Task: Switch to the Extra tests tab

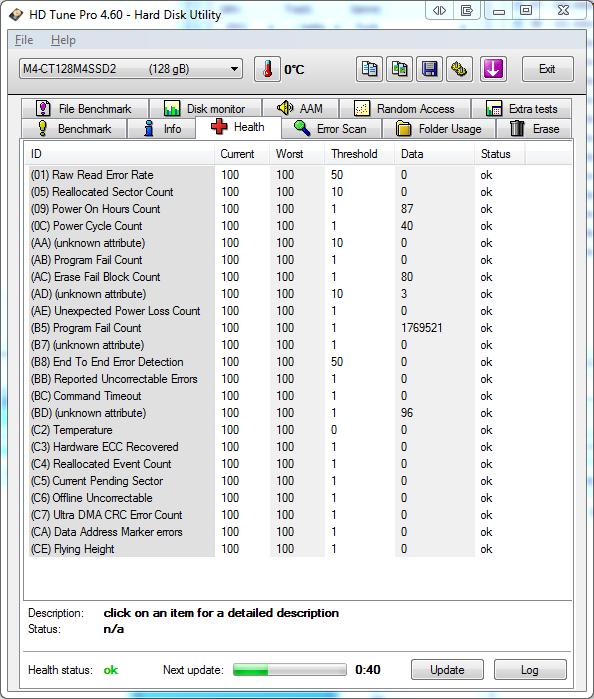Action: (x=522, y=108)
